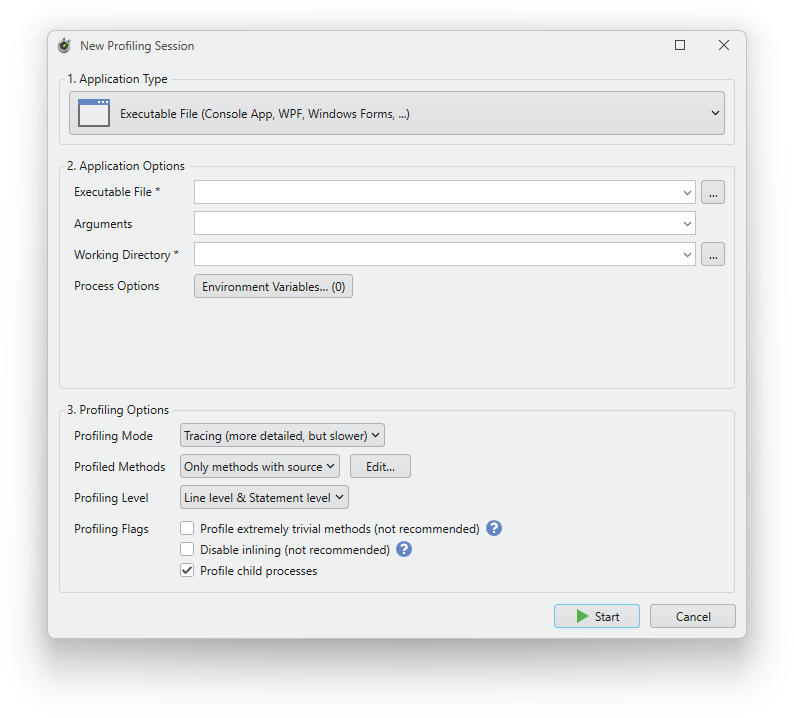Click the Cancel button

coord(692,616)
